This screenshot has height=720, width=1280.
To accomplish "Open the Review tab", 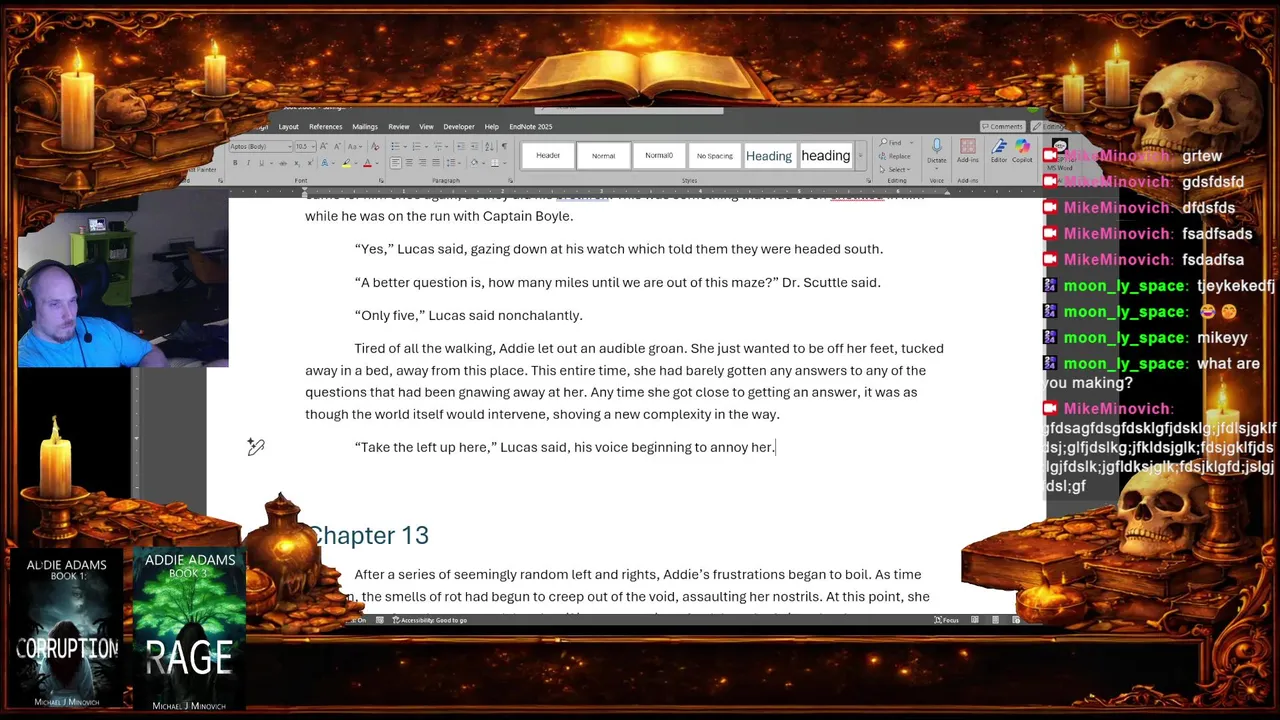I will point(398,127).
